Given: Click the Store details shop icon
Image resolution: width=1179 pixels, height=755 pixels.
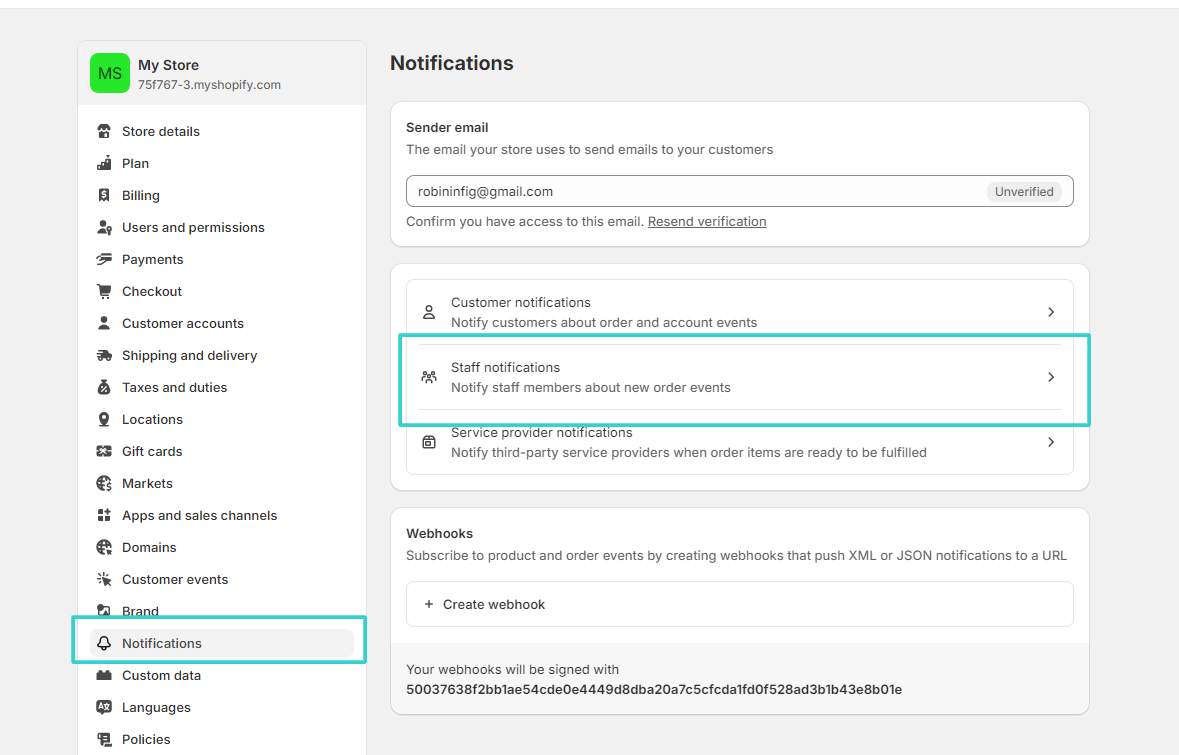Looking at the screenshot, I should point(104,132).
